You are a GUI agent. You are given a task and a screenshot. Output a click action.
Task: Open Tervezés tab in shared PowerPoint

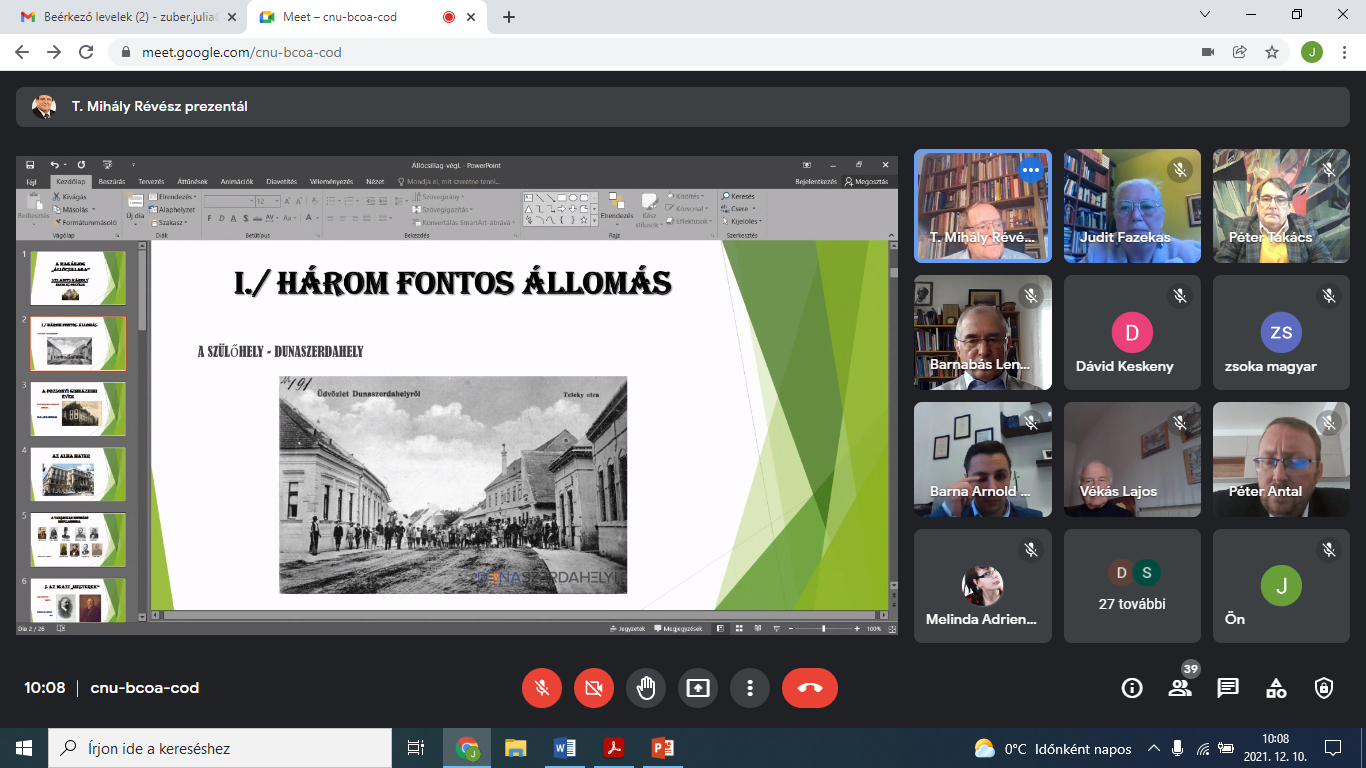151,181
